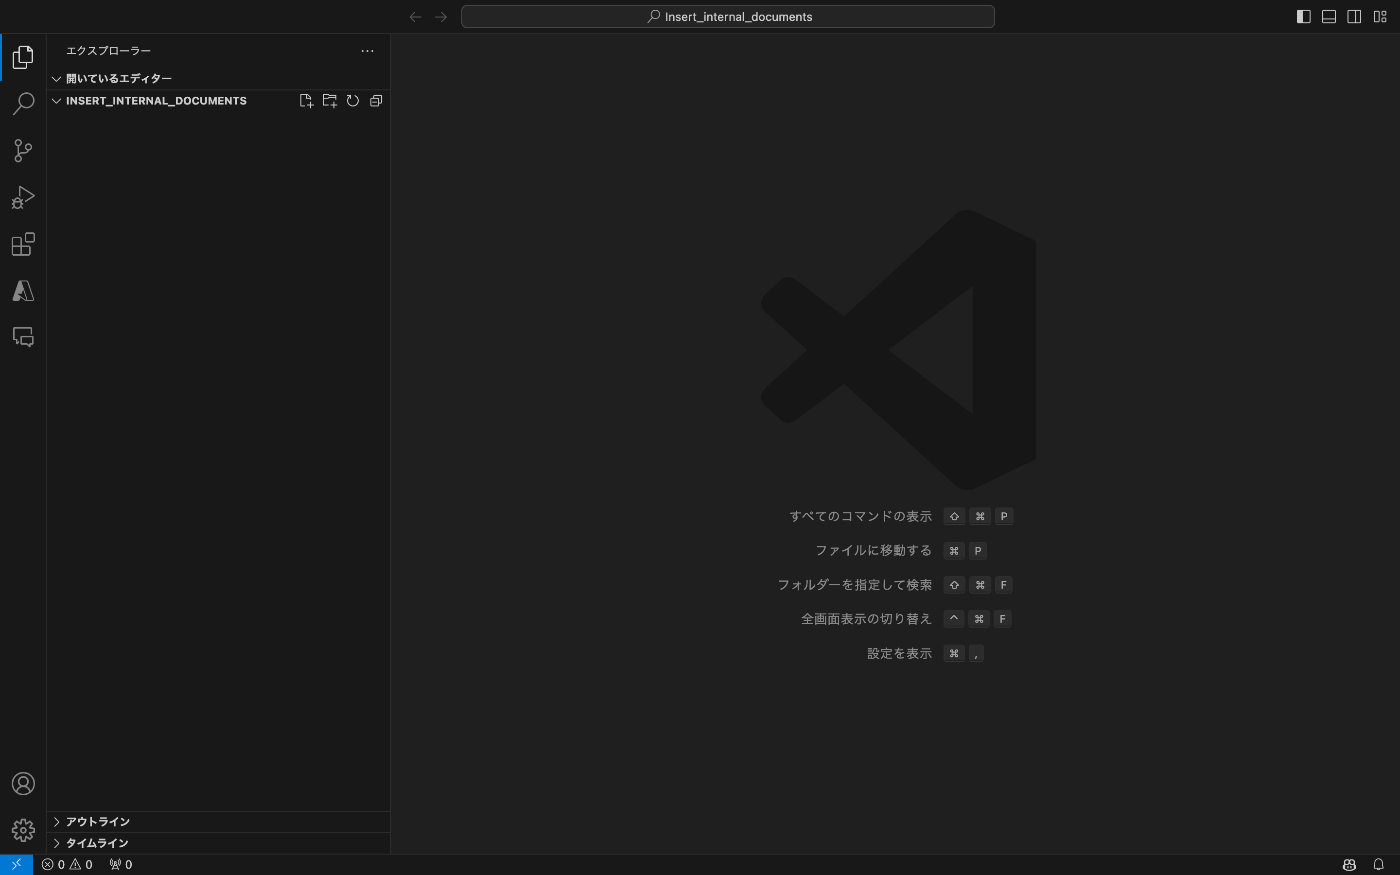Click the すべてのコマンドの表示 hint text
The height and width of the screenshot is (875, 1400).
point(860,517)
